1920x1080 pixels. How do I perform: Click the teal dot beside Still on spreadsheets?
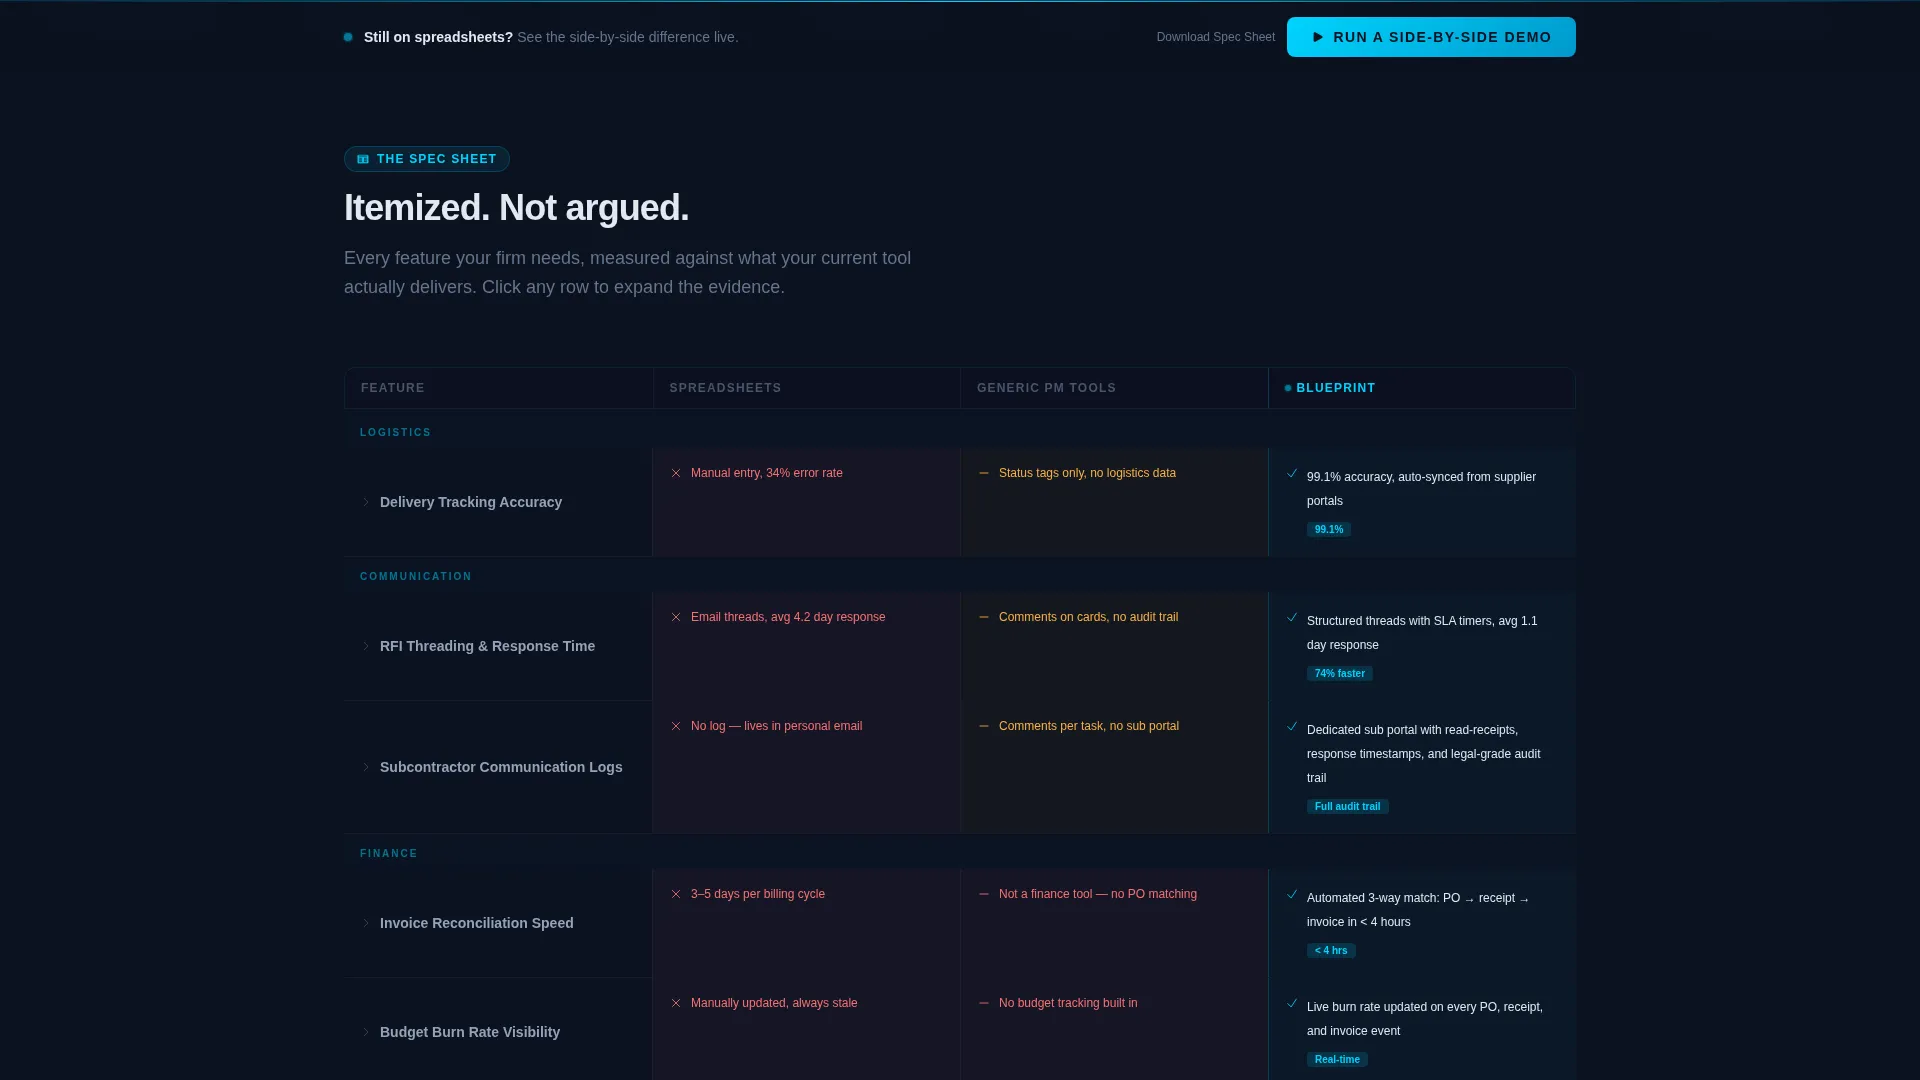coord(348,37)
